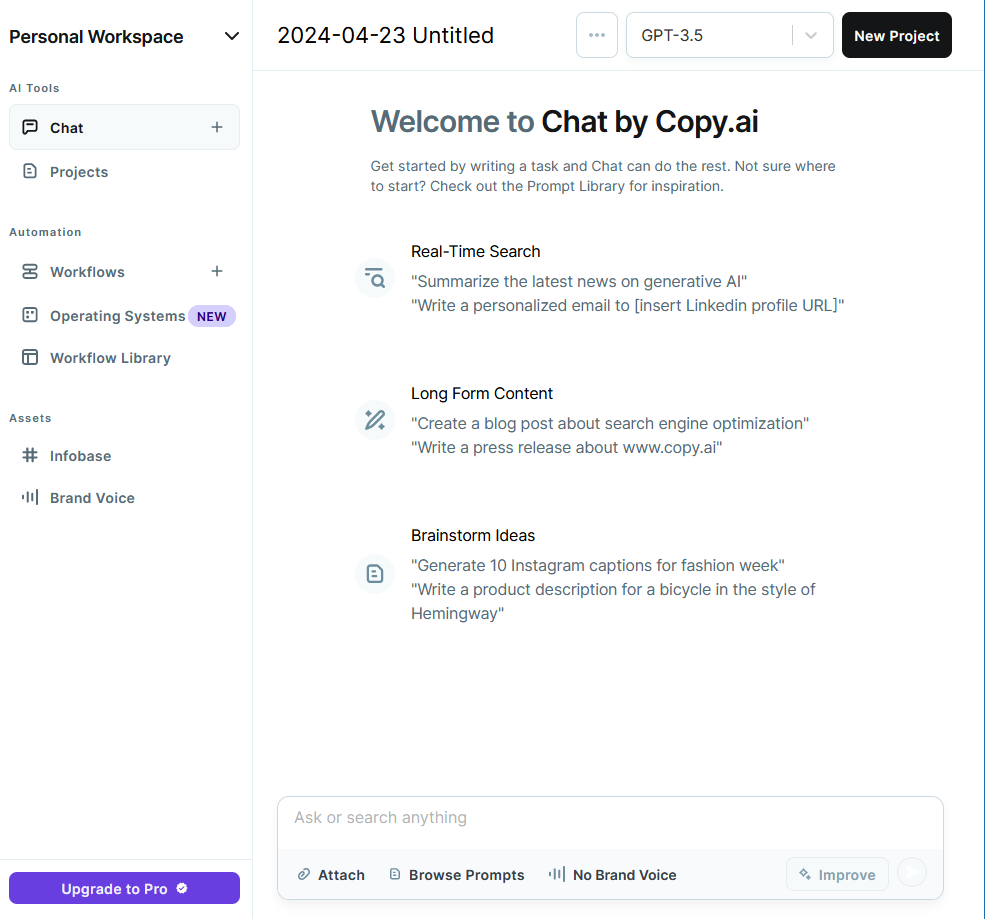The width and height of the screenshot is (985, 919).
Task: Select the Infobase asset icon
Action: click(x=30, y=455)
